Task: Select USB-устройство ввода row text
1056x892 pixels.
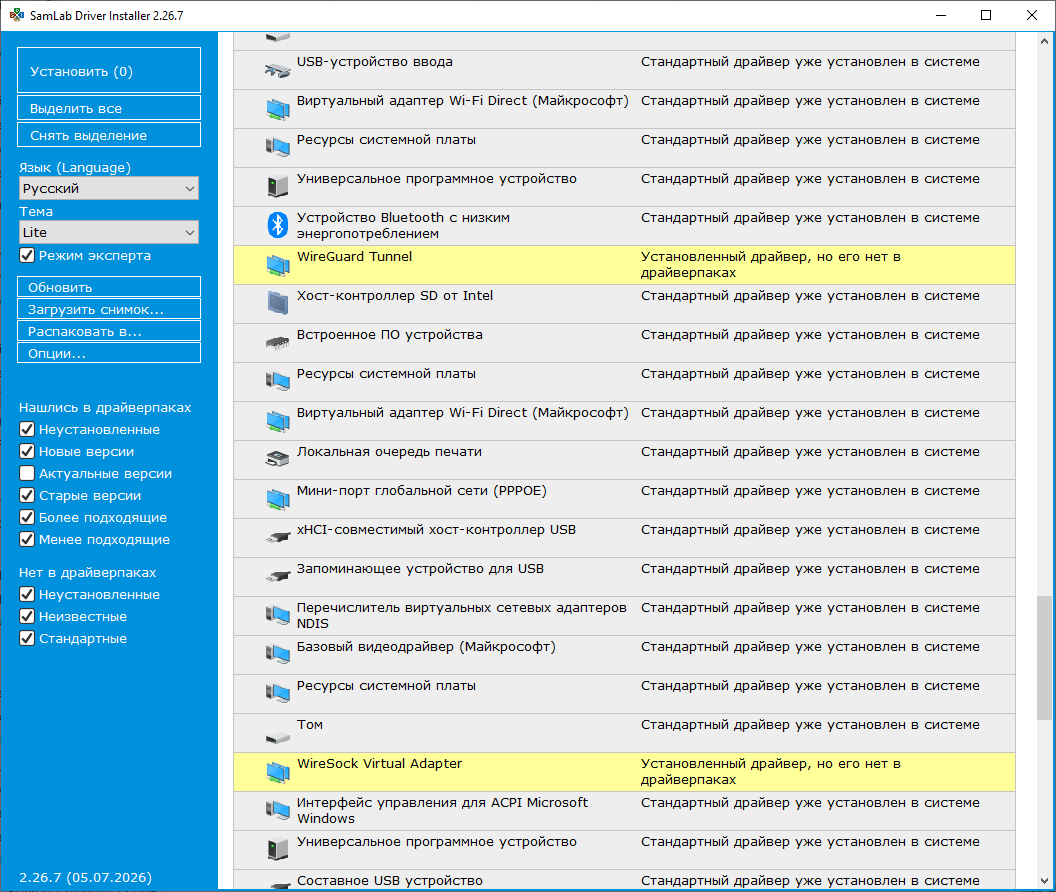Action: (374, 62)
